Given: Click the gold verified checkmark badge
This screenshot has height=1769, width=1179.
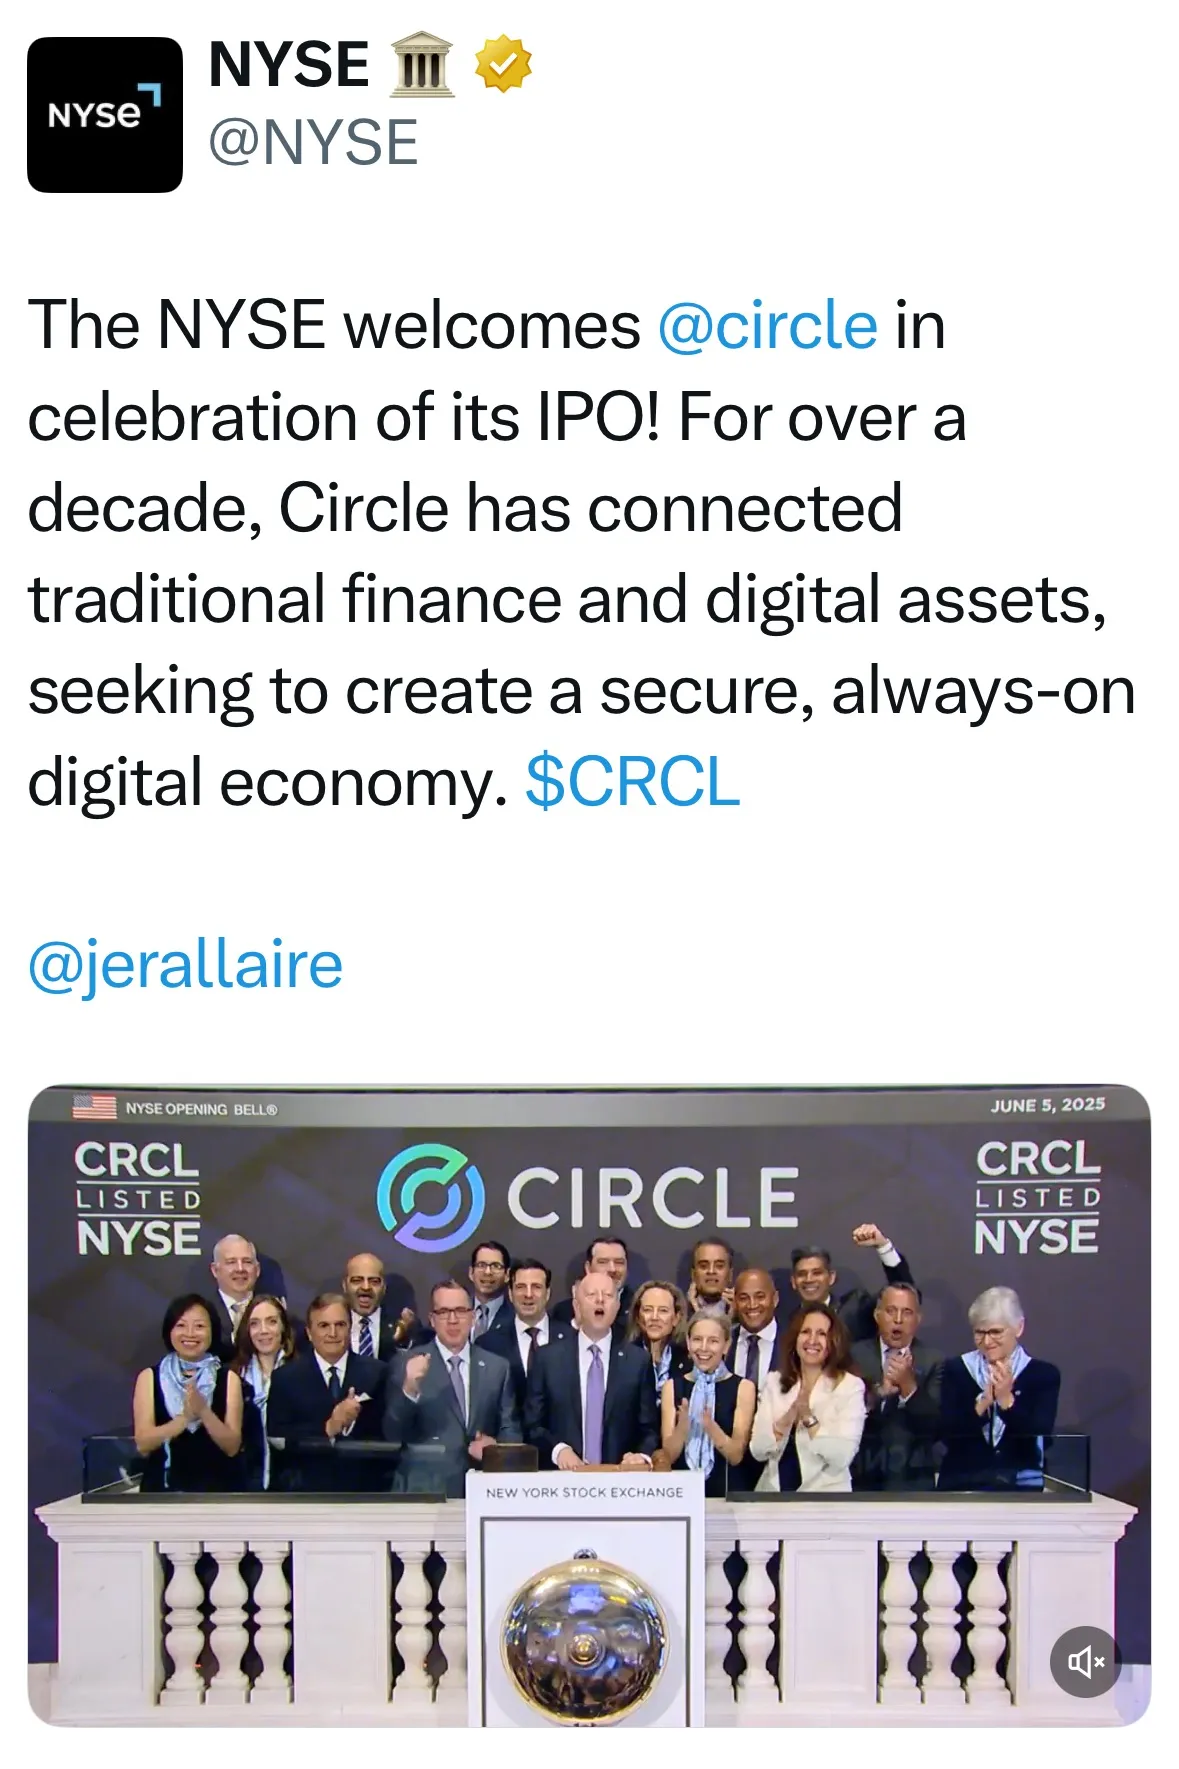Looking at the screenshot, I should (x=502, y=65).
